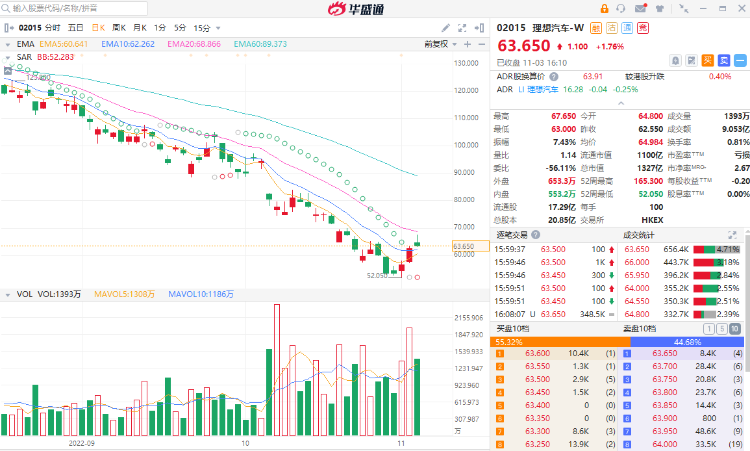The height and width of the screenshot is (451, 750).
Task: Select depth level 1 toggle
Action: click(x=709, y=329)
